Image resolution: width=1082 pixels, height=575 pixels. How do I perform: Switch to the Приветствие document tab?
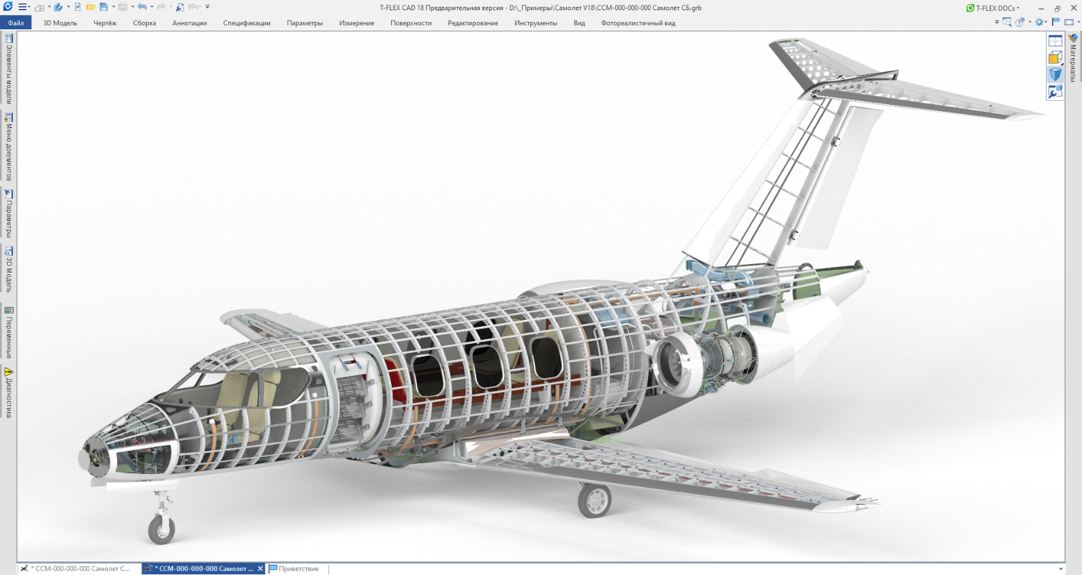coord(298,569)
